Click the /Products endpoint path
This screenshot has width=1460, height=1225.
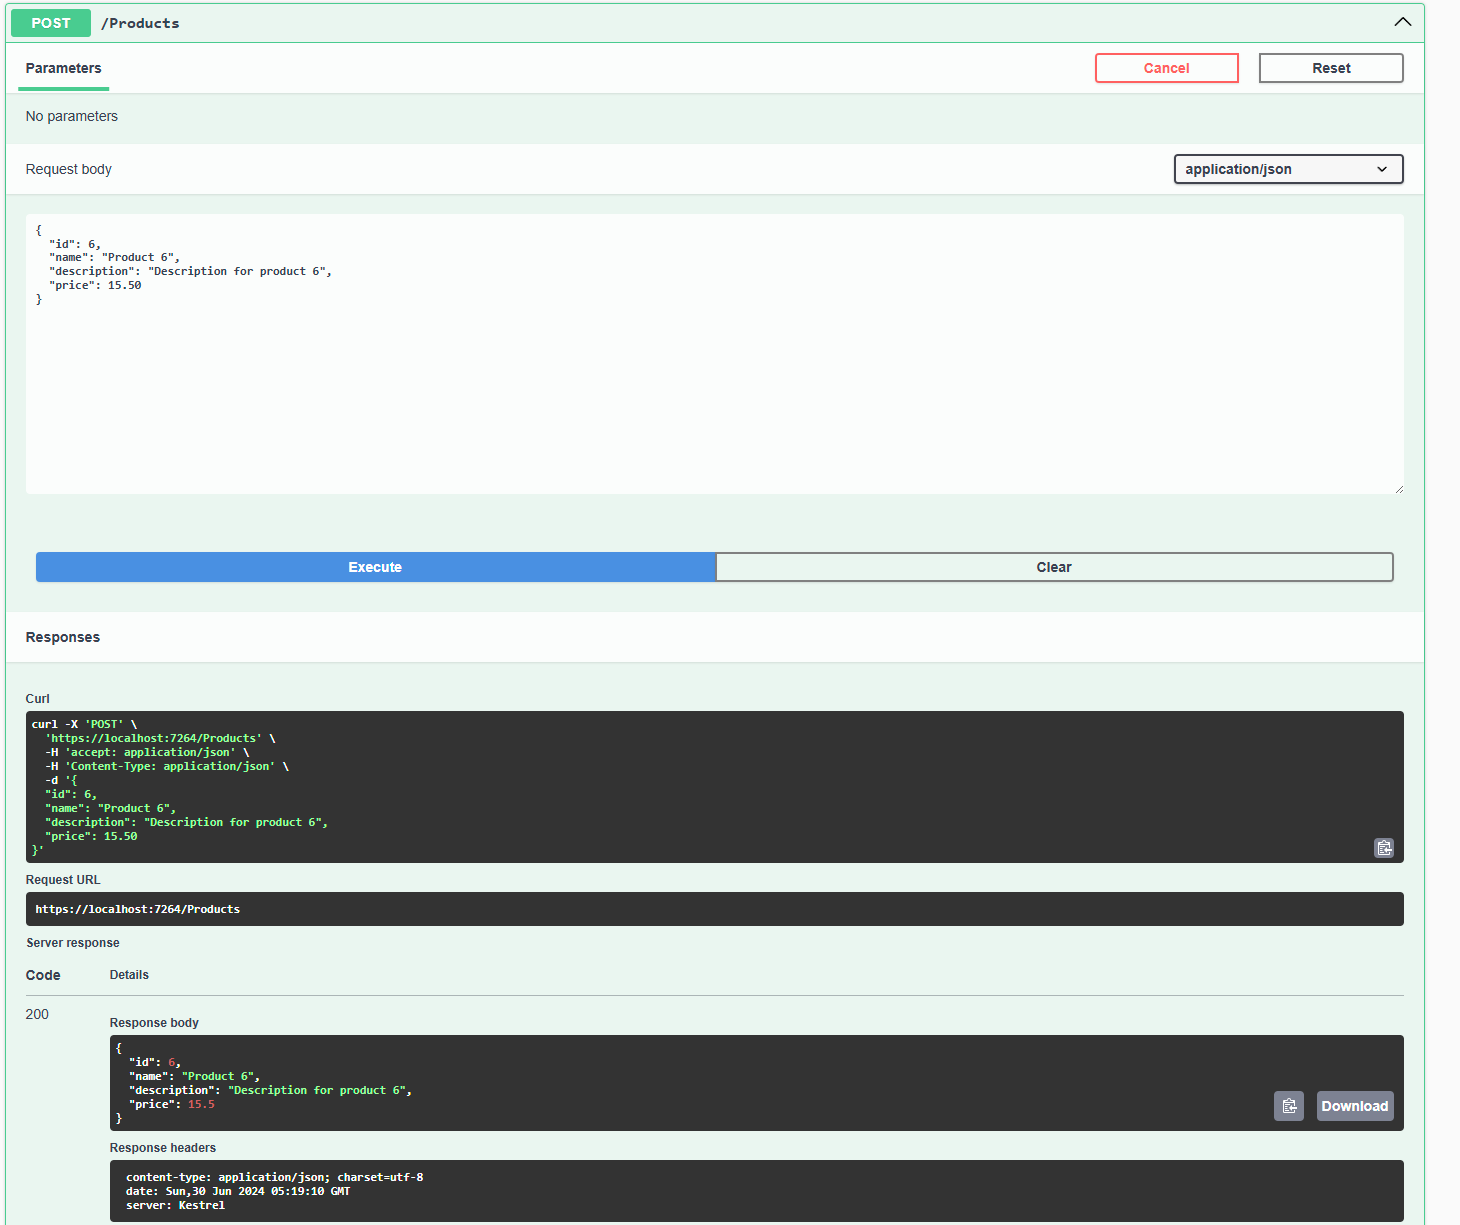coord(140,23)
